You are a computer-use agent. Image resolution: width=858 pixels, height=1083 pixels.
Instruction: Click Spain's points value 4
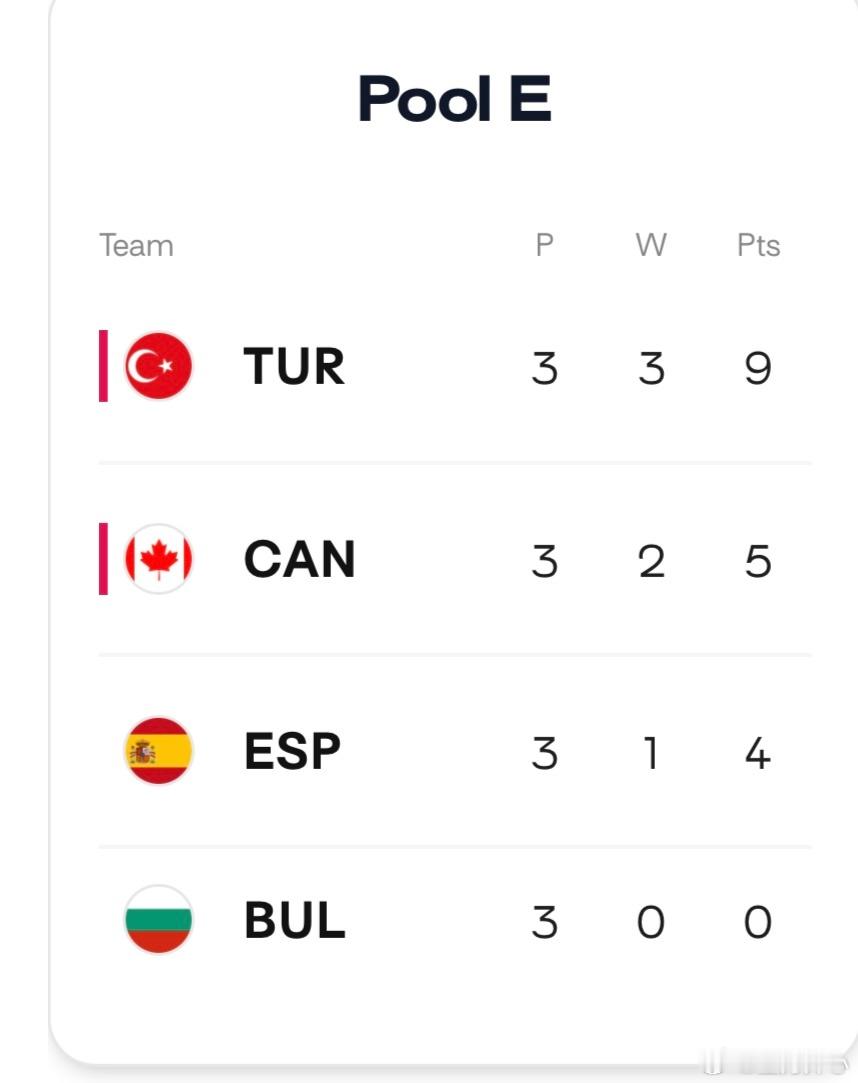pyautogui.click(x=758, y=752)
